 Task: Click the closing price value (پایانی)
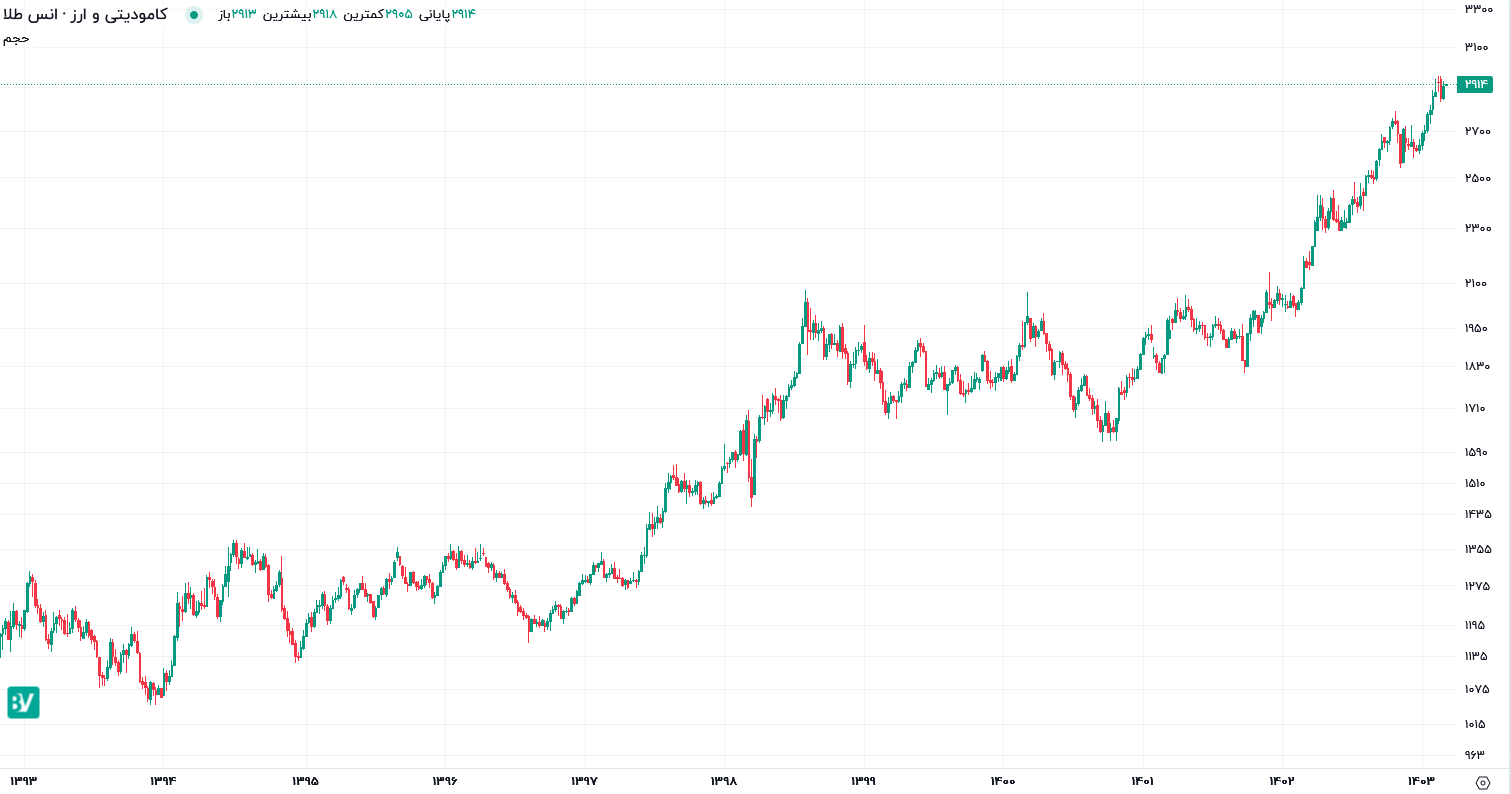(463, 14)
